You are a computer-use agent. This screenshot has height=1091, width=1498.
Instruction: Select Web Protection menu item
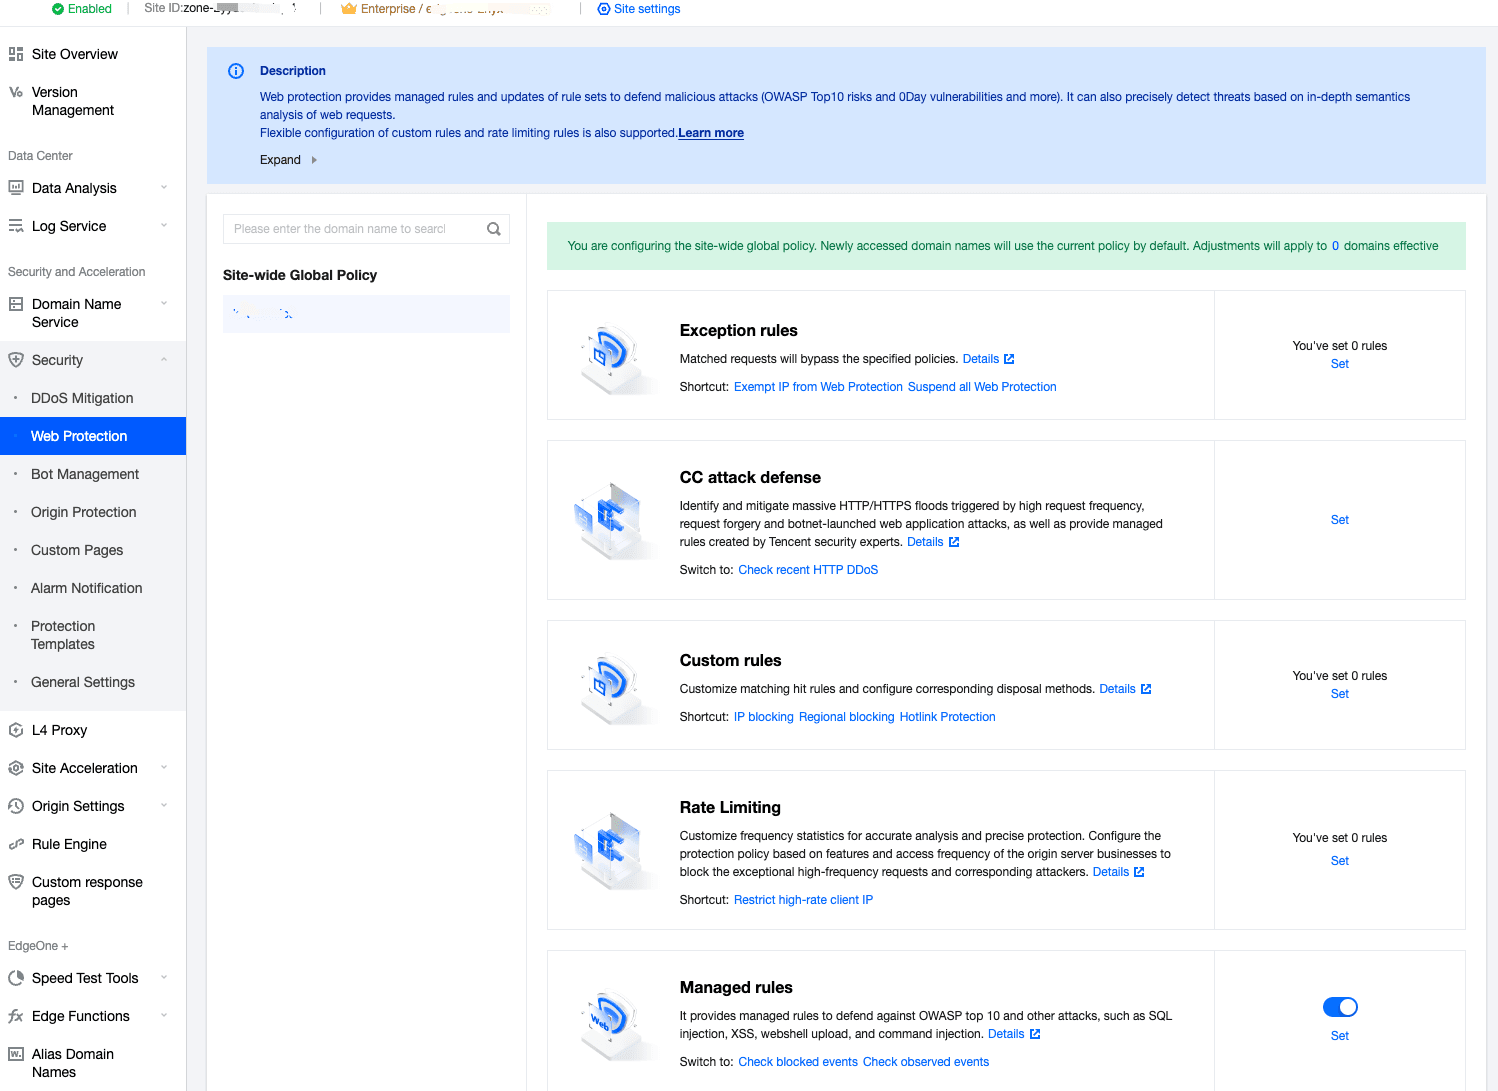(93, 436)
